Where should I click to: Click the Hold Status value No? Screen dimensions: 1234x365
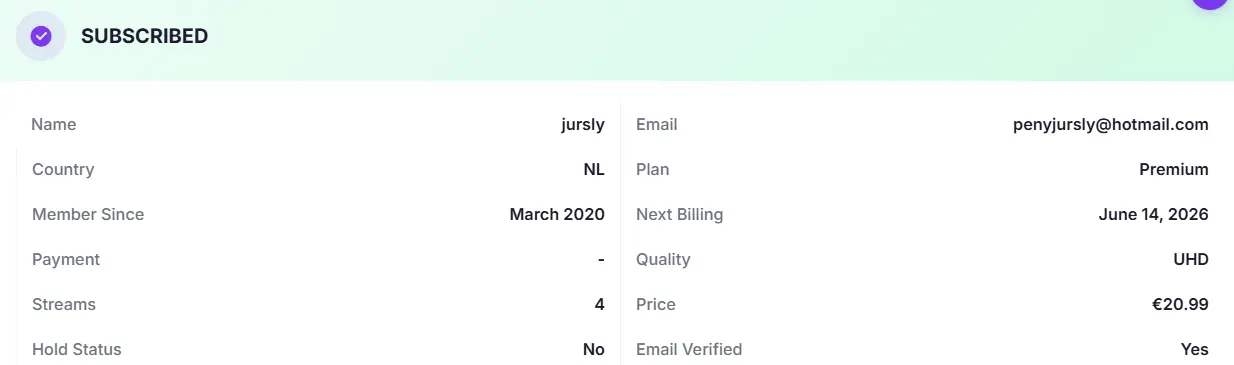(x=594, y=349)
